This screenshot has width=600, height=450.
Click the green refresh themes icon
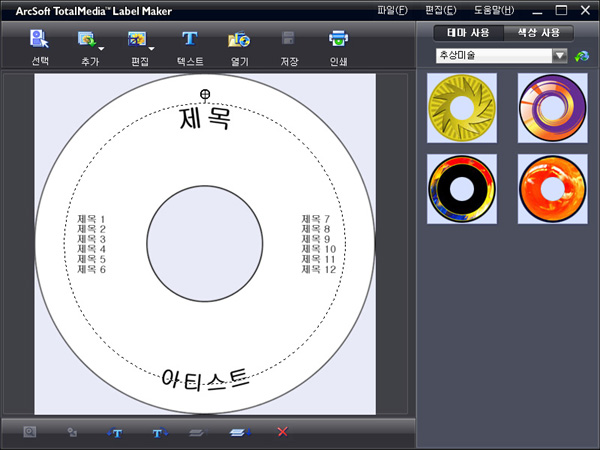coord(582,56)
